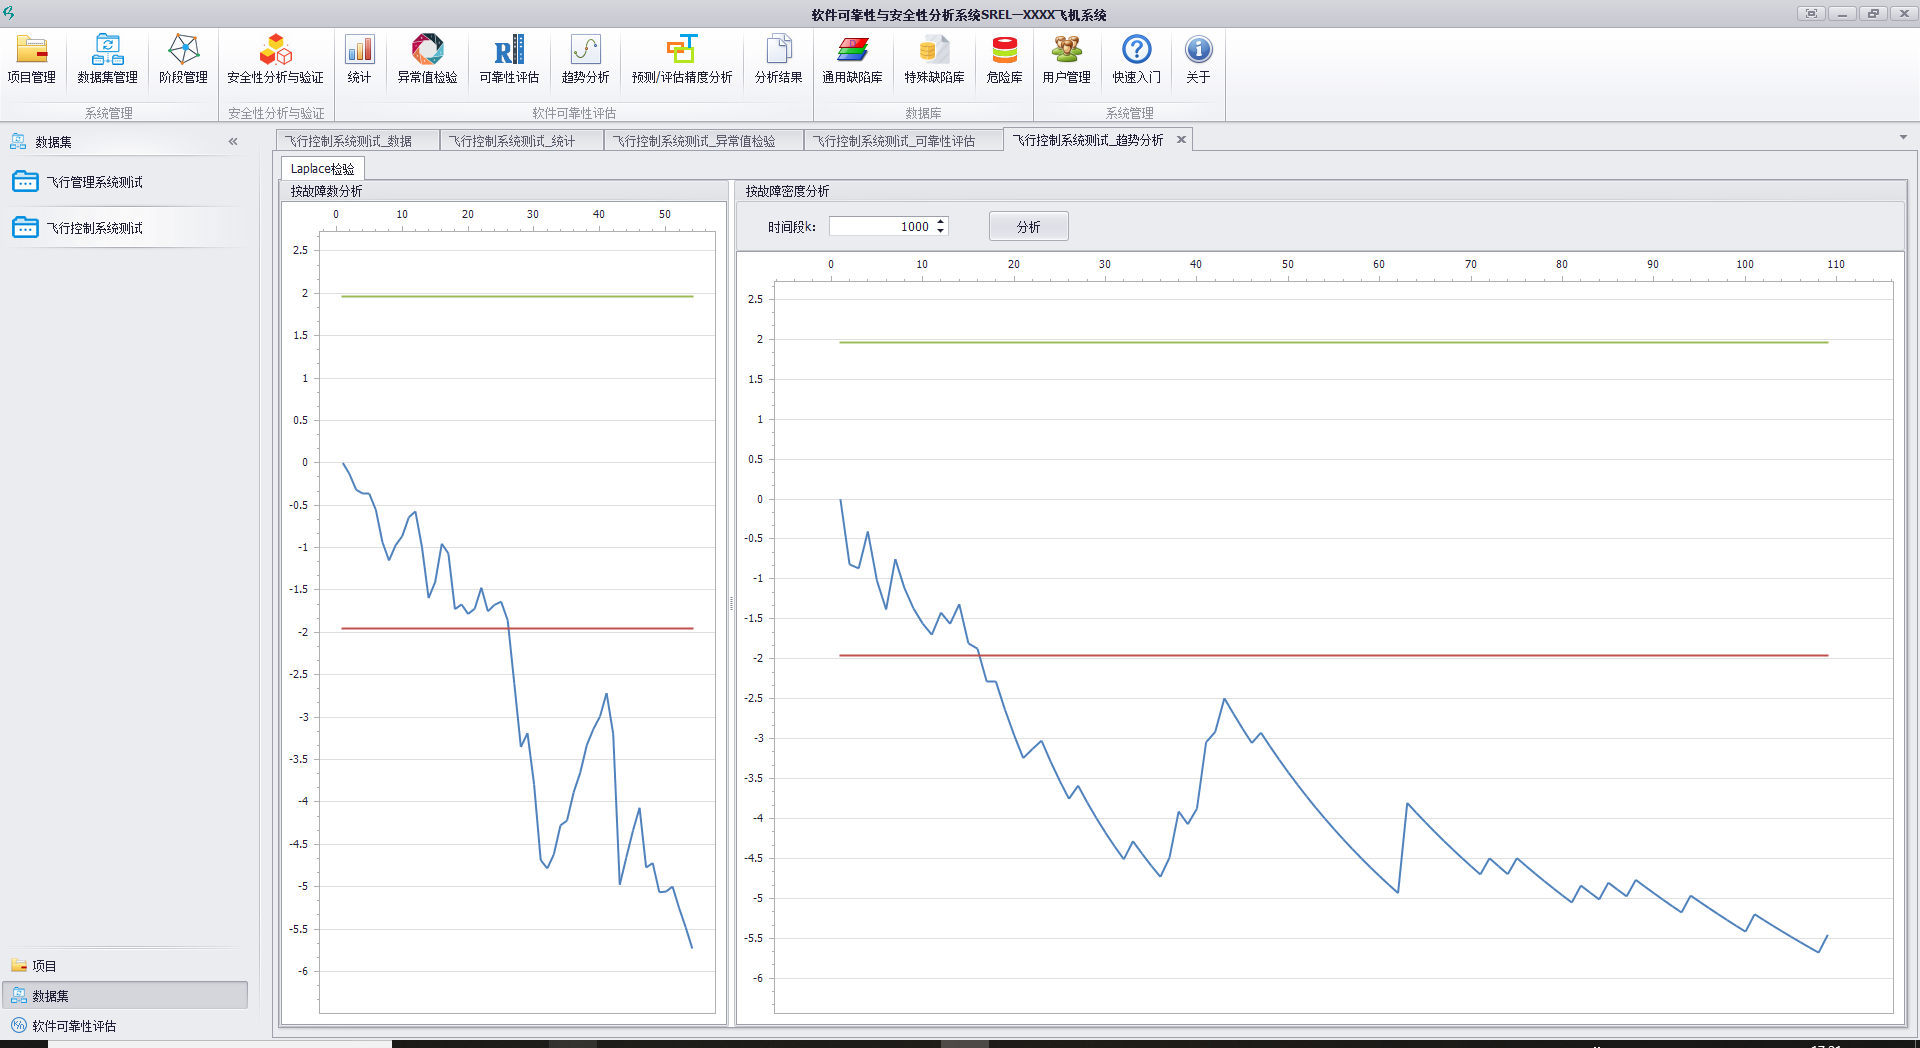Increase the 时间段k value with up arrow
This screenshot has height=1048, width=1920.
pos(940,222)
